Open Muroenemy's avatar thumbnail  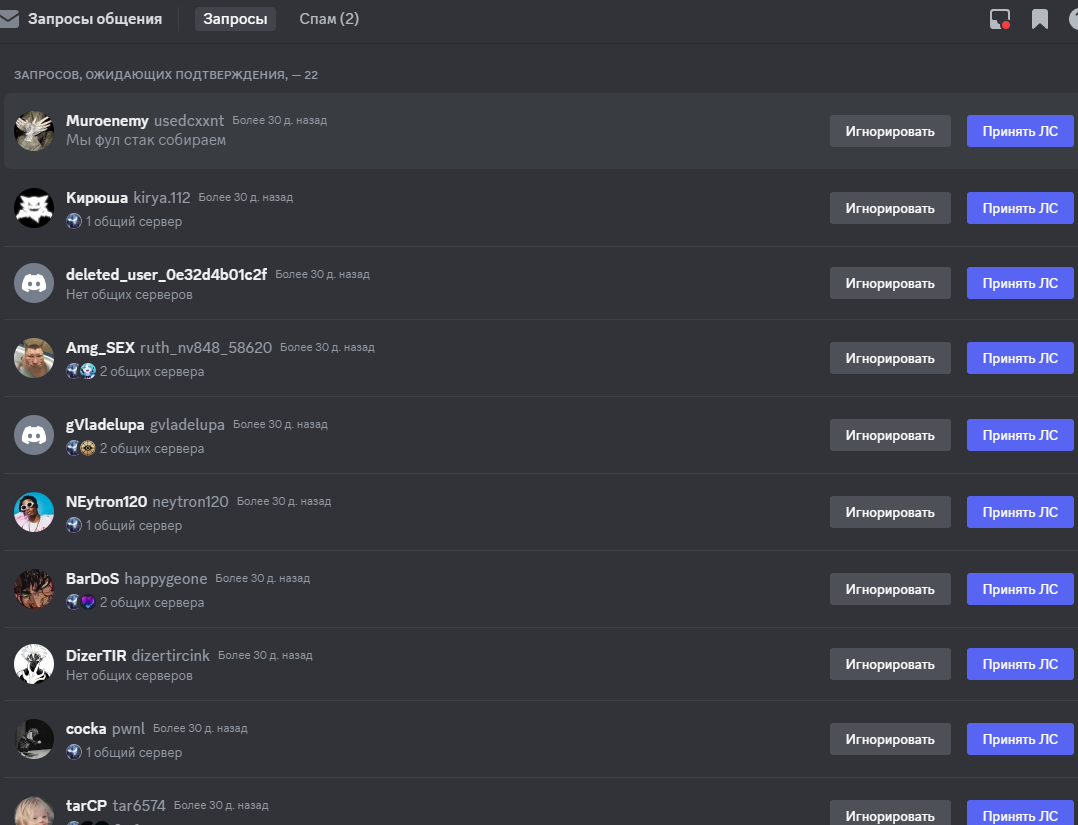[x=34, y=131]
